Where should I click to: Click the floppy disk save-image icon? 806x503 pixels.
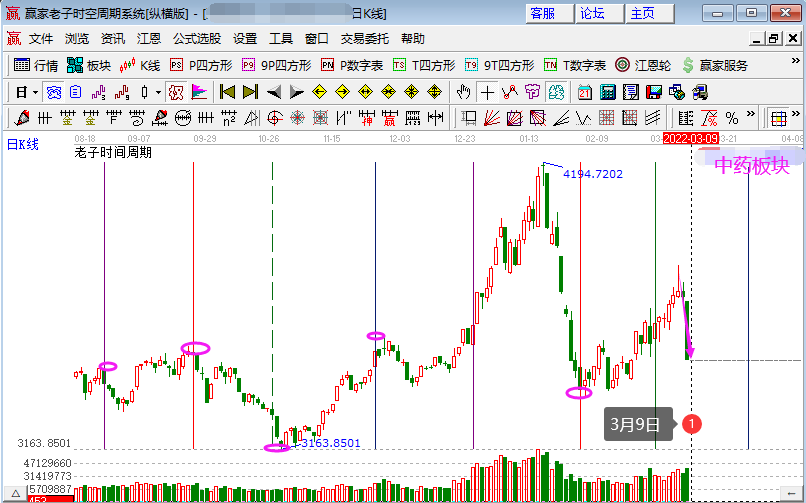(654, 92)
